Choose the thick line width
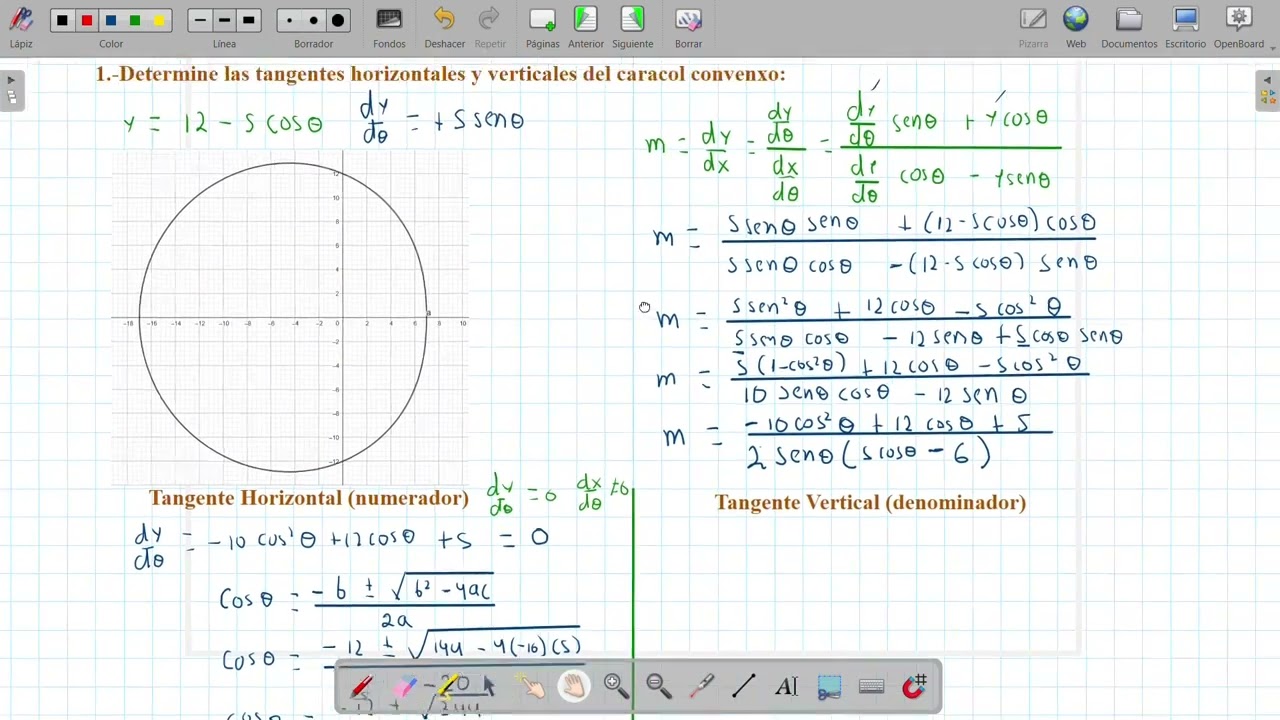Viewport: 1280px width, 720px height. (x=248, y=20)
